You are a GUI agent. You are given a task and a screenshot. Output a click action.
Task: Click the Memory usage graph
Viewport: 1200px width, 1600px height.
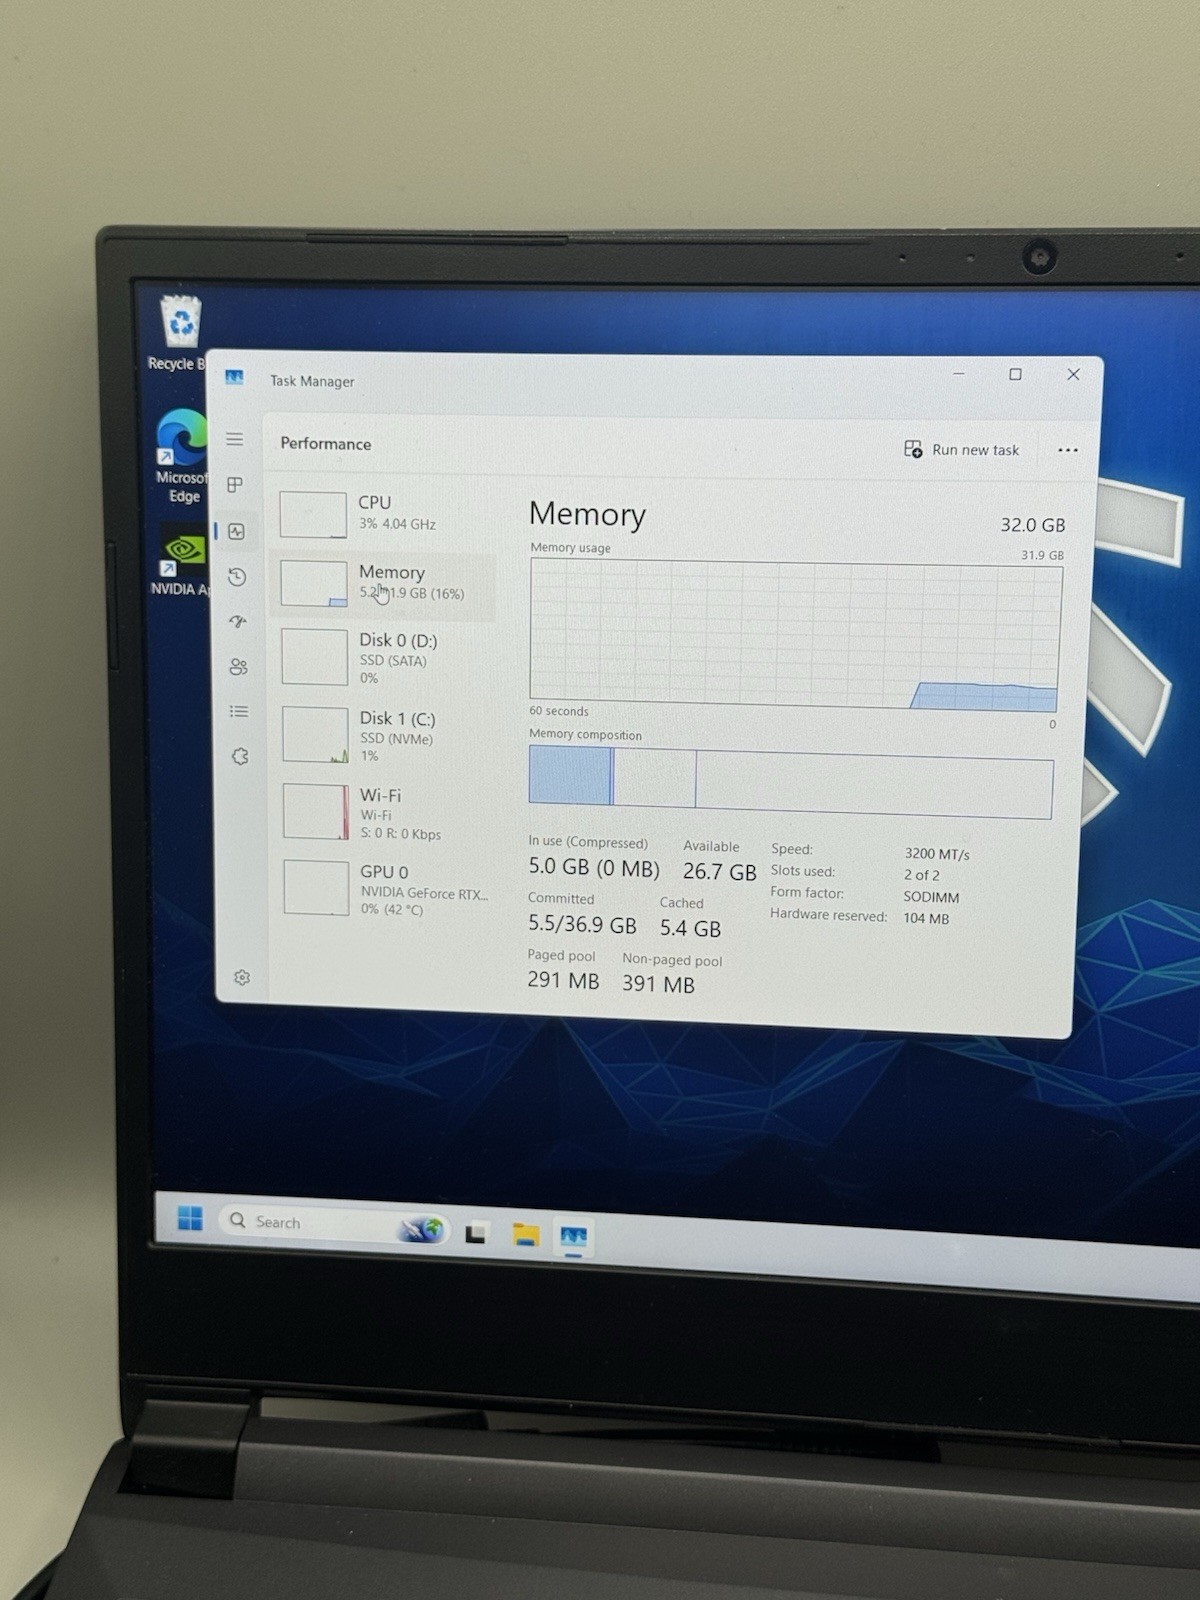795,634
